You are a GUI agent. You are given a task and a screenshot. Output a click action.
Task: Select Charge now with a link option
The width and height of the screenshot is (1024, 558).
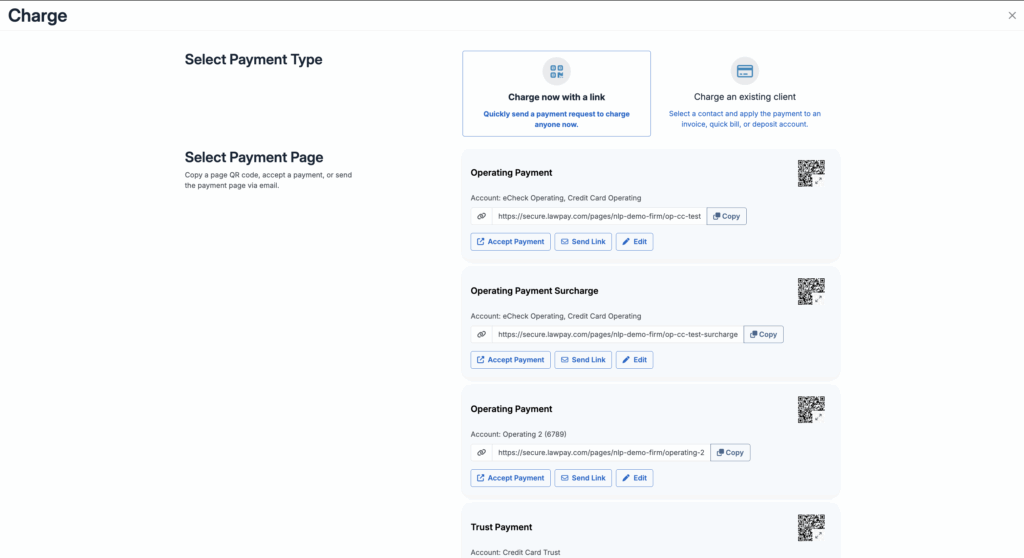556,93
